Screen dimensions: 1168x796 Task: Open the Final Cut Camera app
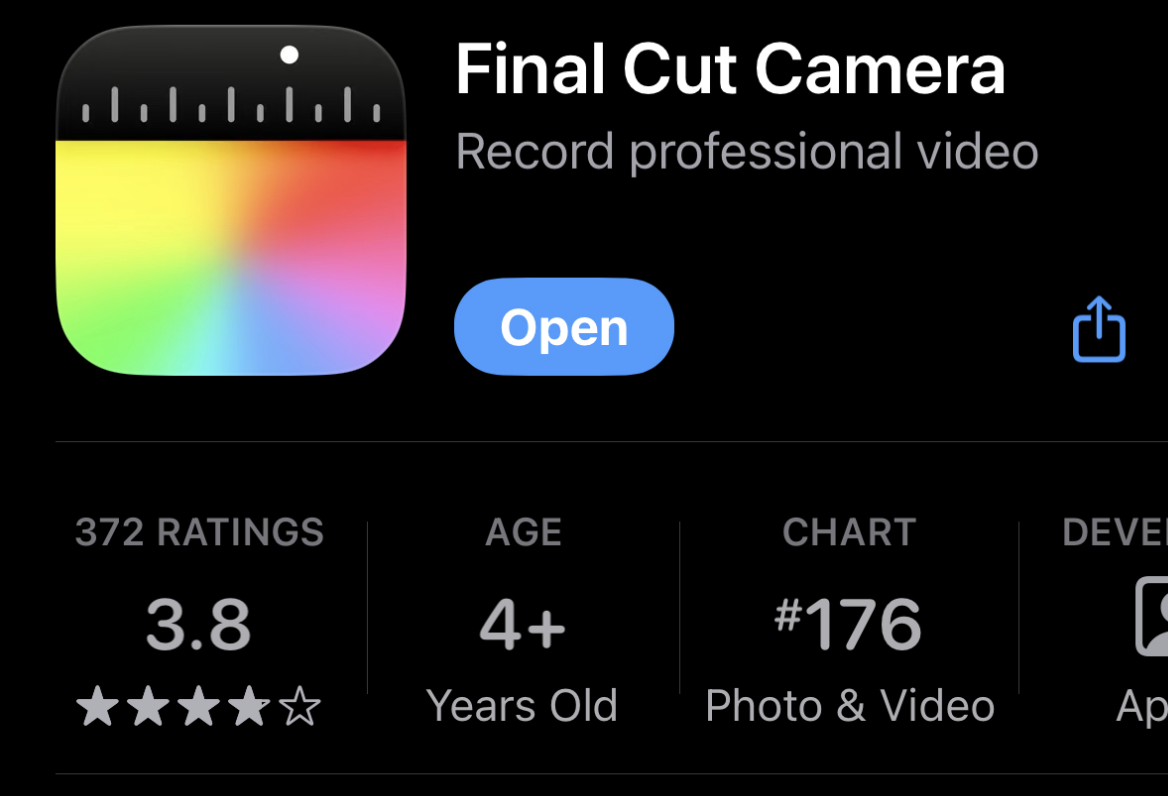click(564, 327)
